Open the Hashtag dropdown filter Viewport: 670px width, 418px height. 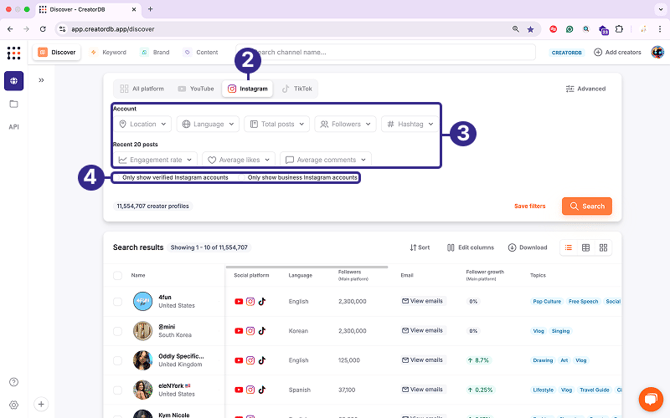[x=410, y=124]
